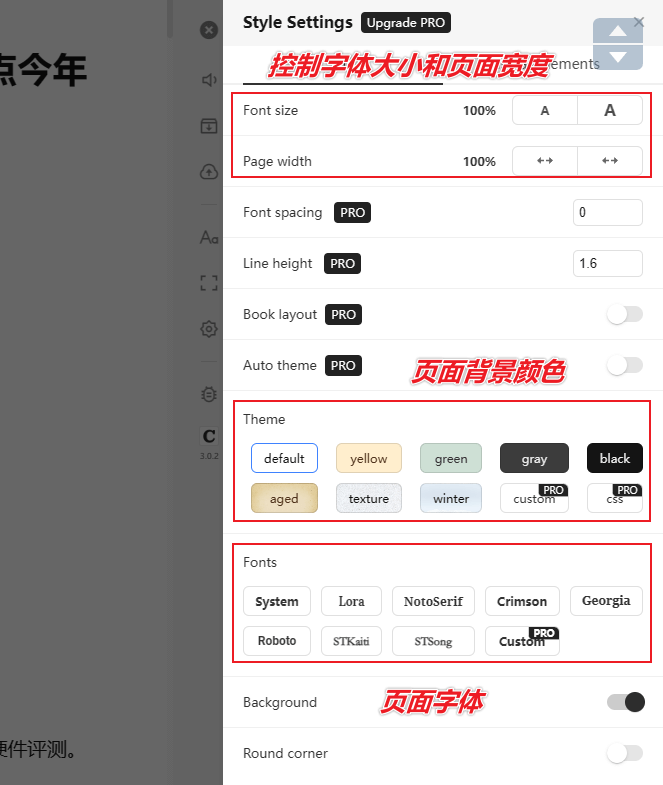Click the Style Settings title
Viewport: 663px width, 785px height.
[297, 23]
